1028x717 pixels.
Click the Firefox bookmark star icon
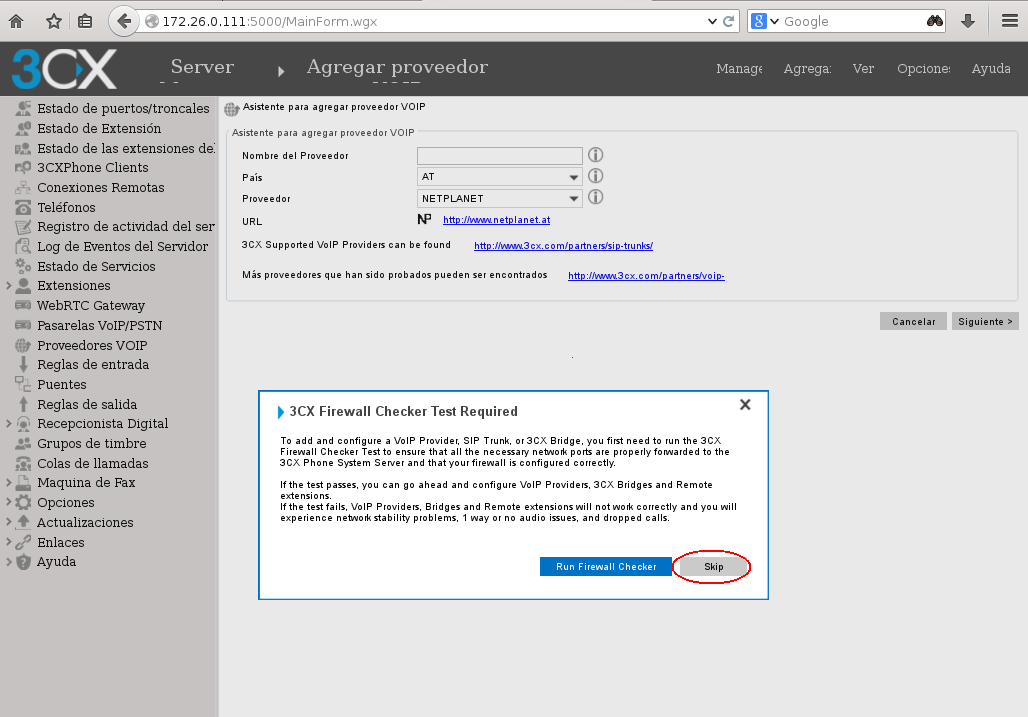pyautogui.click(x=54, y=21)
